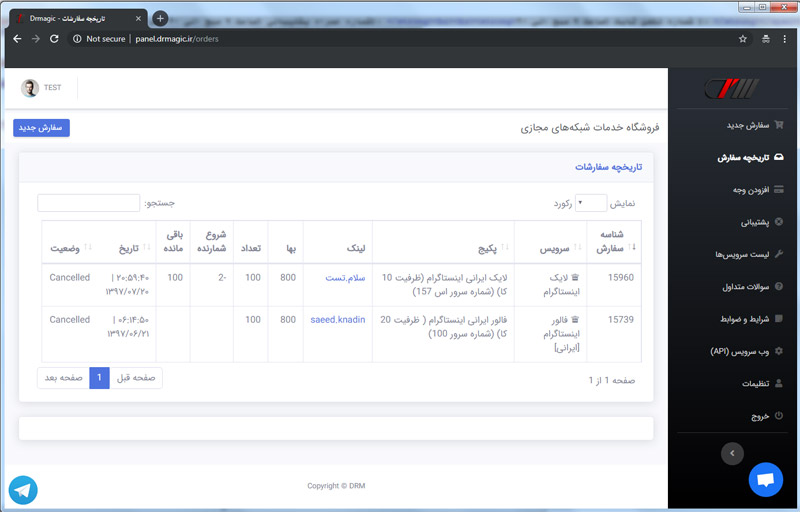Click service icon in فالور اینستاگرام cell

pyautogui.click(x=575, y=320)
